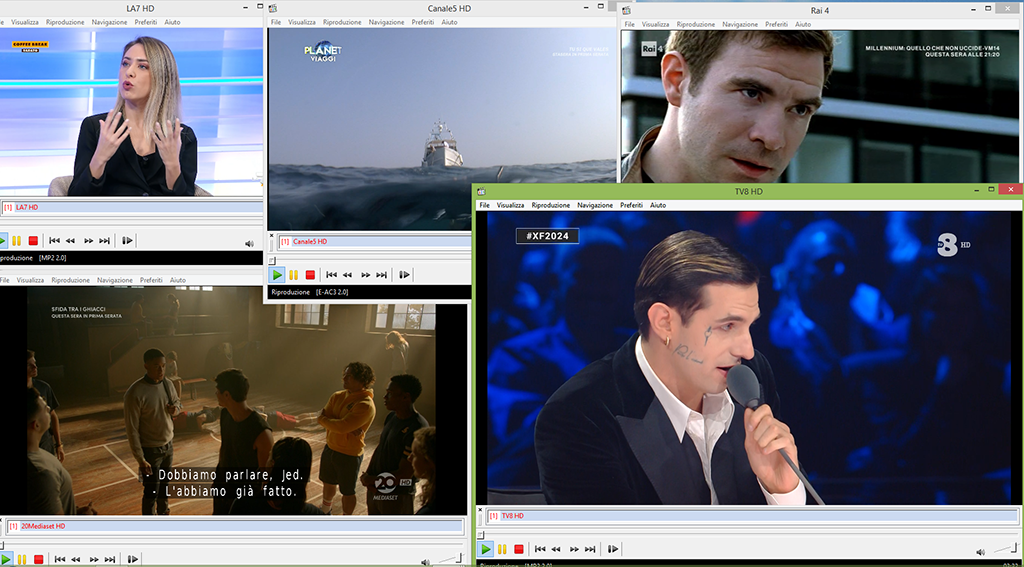Screen dimensions: 1024x567
Task: Pause playback in the 20Mediaset HD window
Action: point(22,559)
